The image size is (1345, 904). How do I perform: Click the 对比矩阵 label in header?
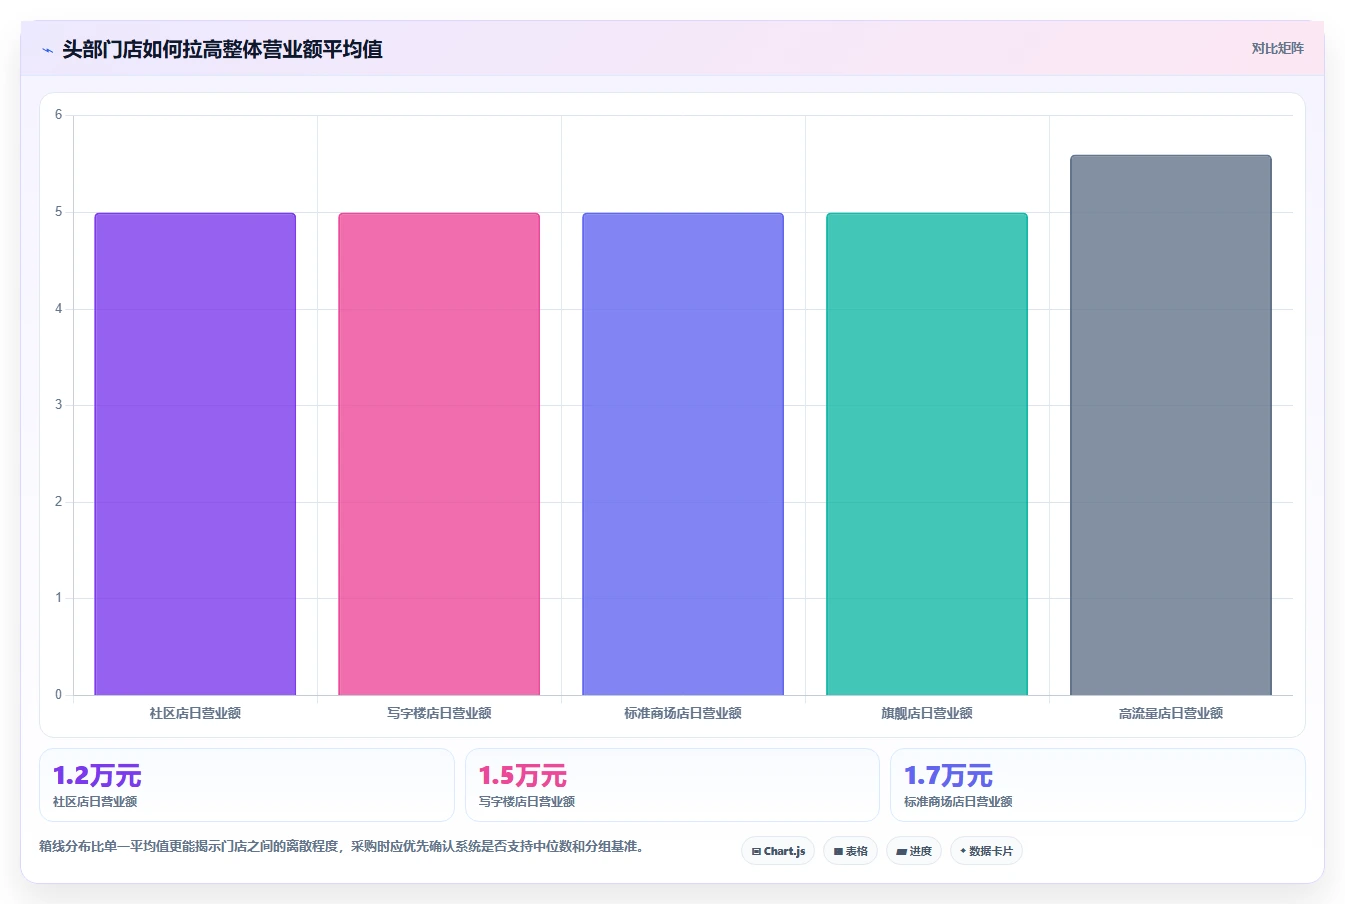[x=1277, y=48]
